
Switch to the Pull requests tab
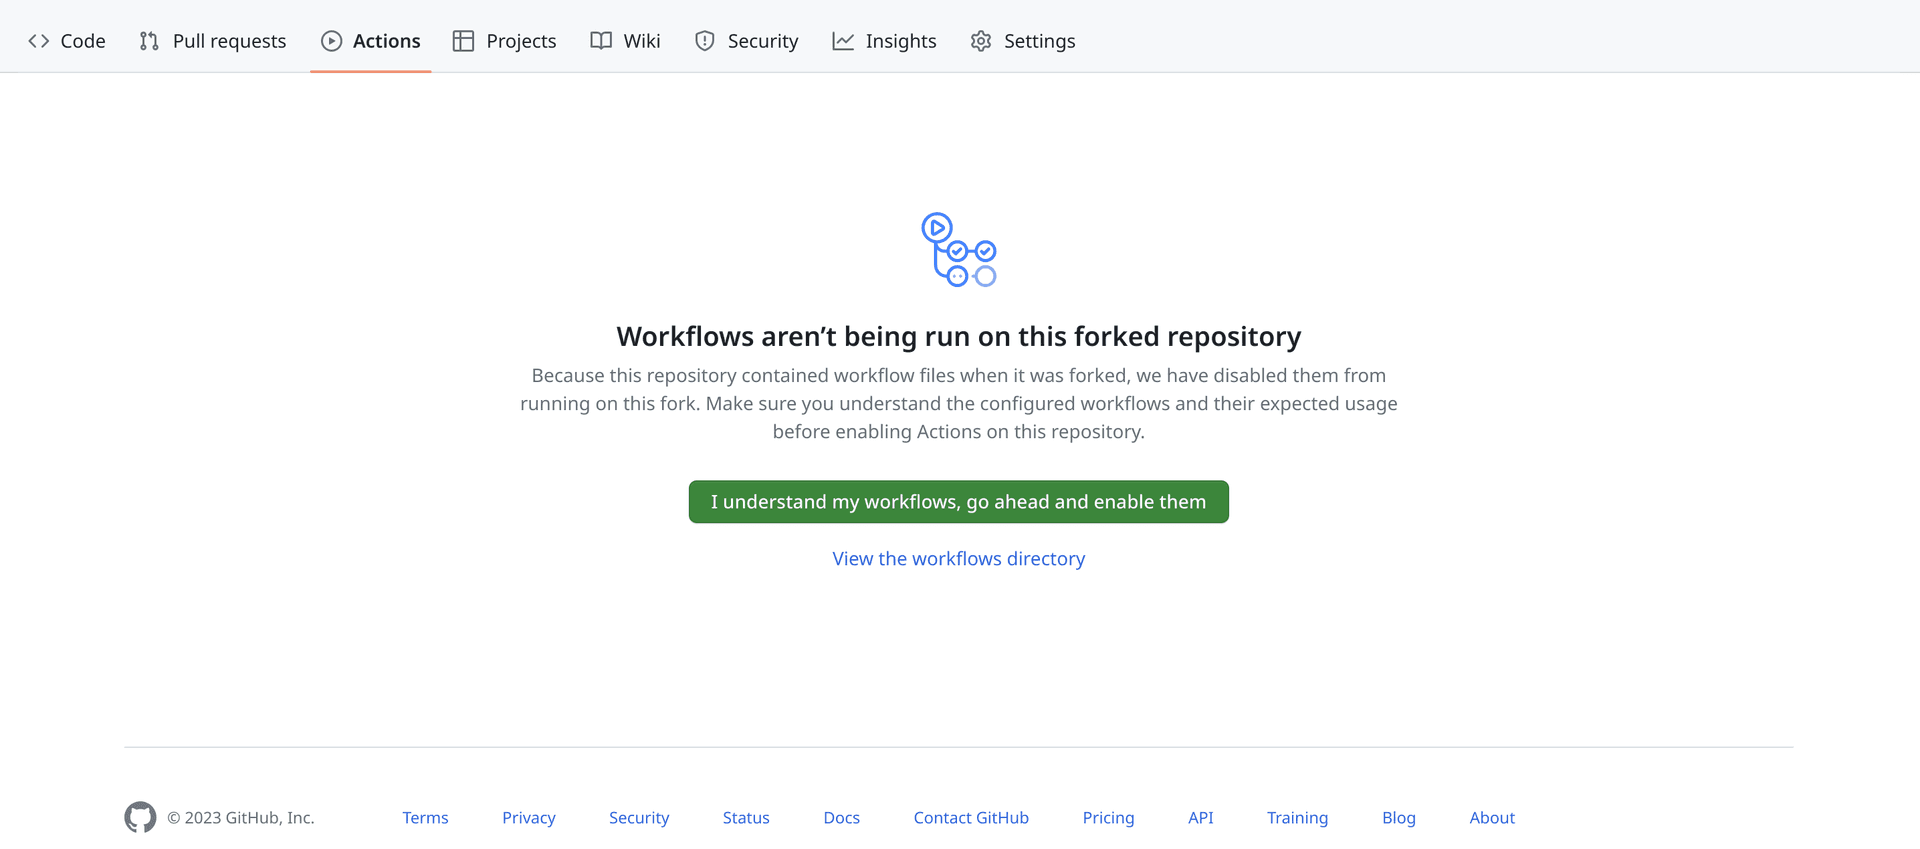[x=229, y=41]
